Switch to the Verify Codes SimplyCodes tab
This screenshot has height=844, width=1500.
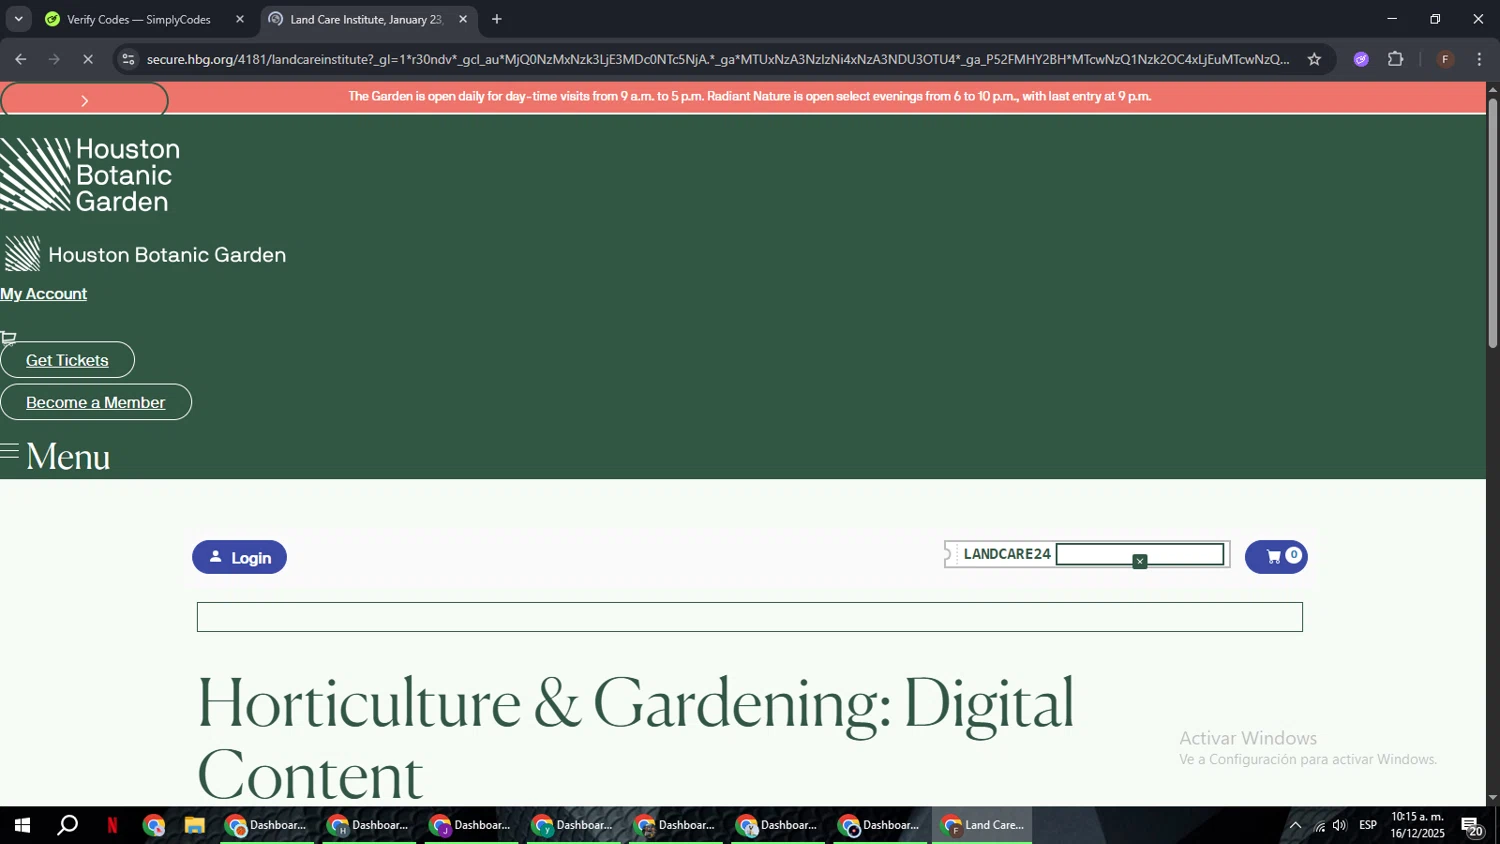(x=139, y=19)
